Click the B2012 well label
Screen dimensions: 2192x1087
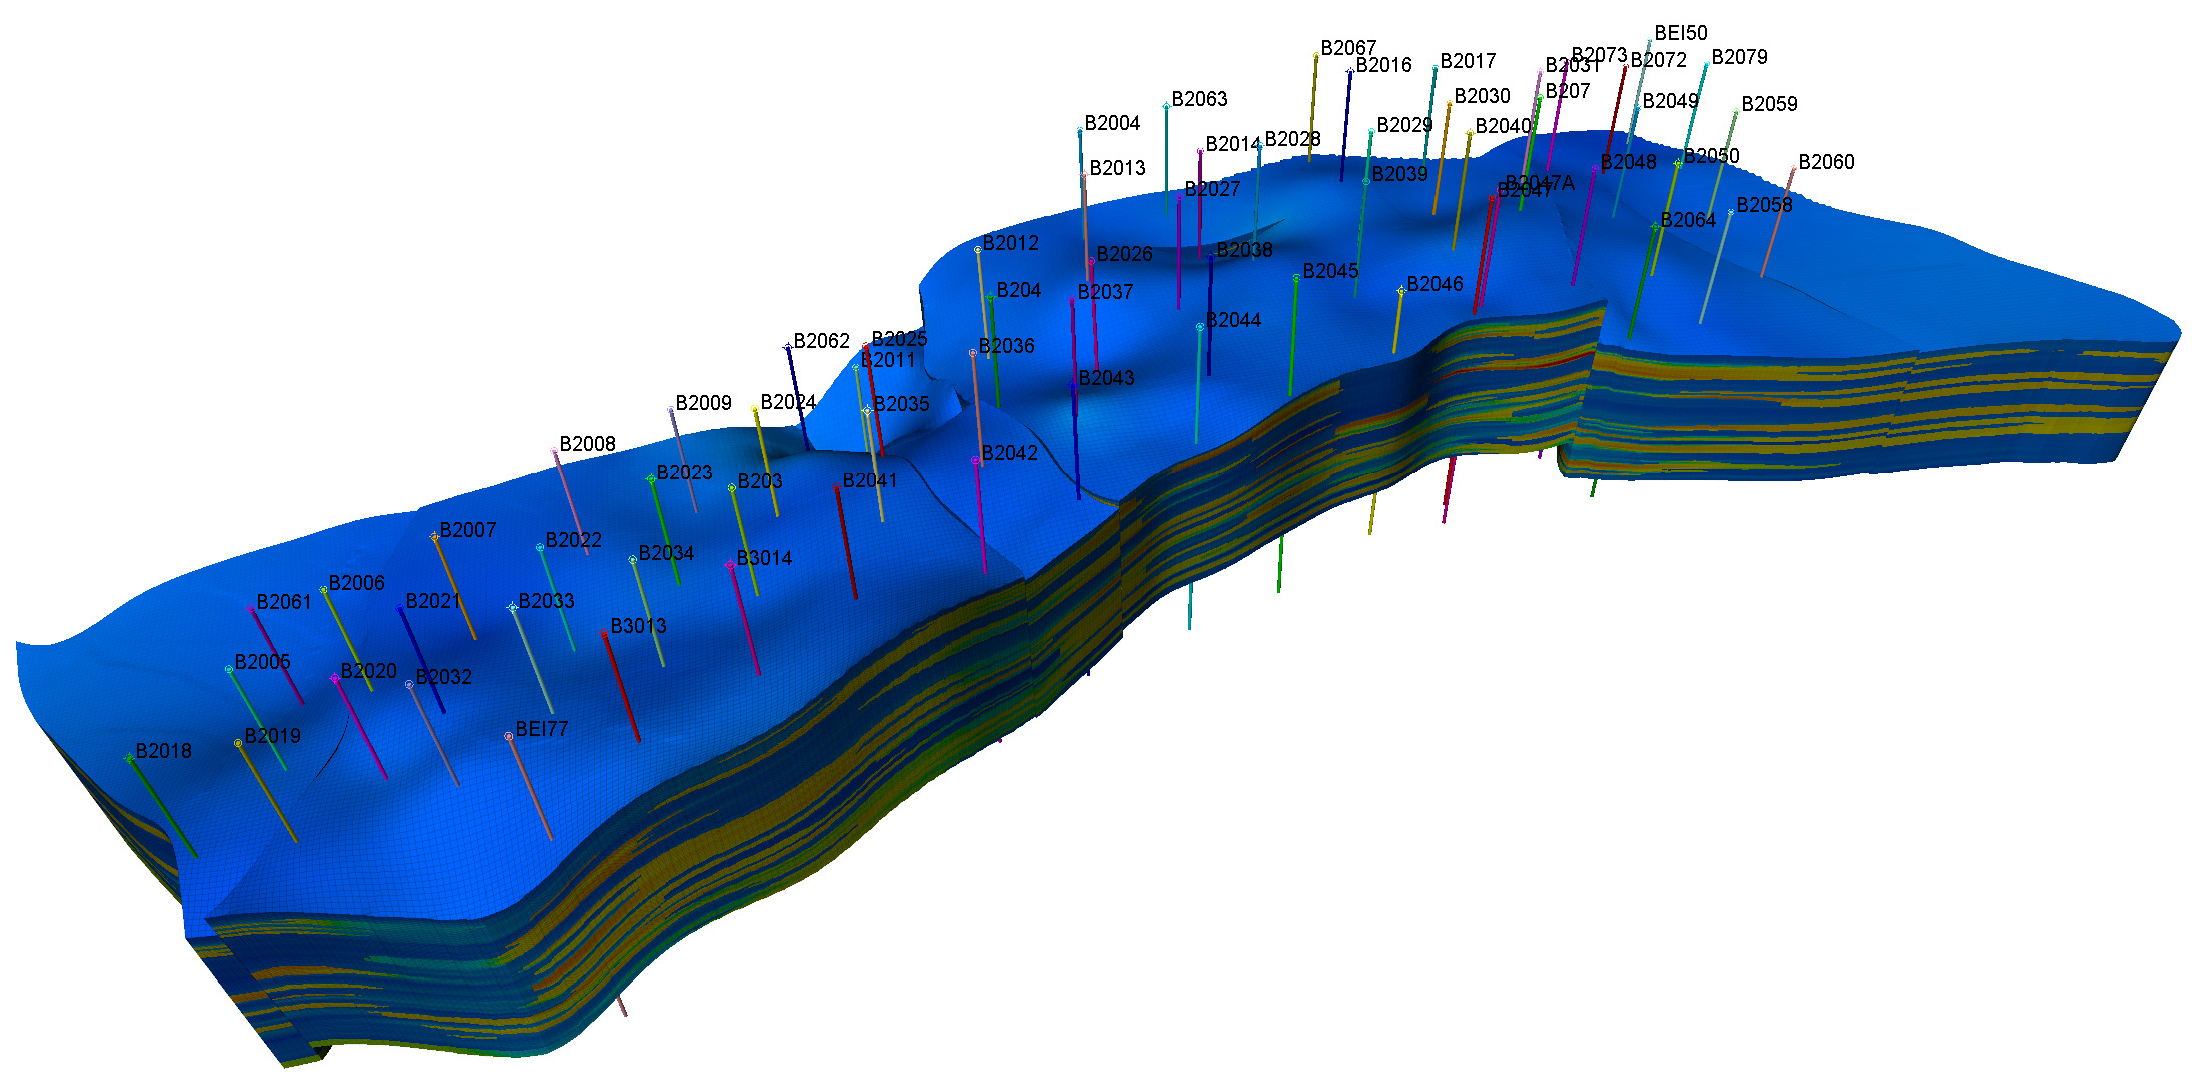[1010, 243]
